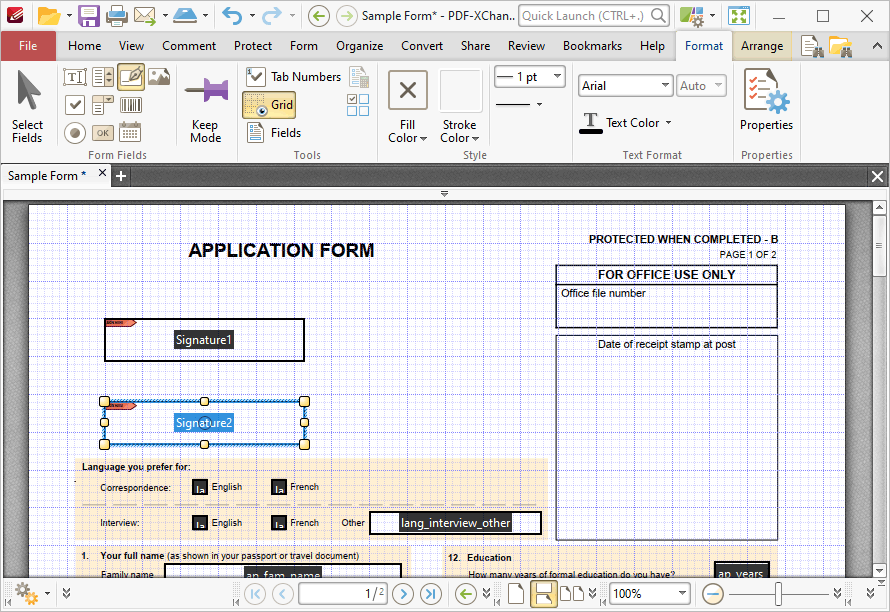Click the Select Fields arrow tool

pyautogui.click(x=27, y=106)
